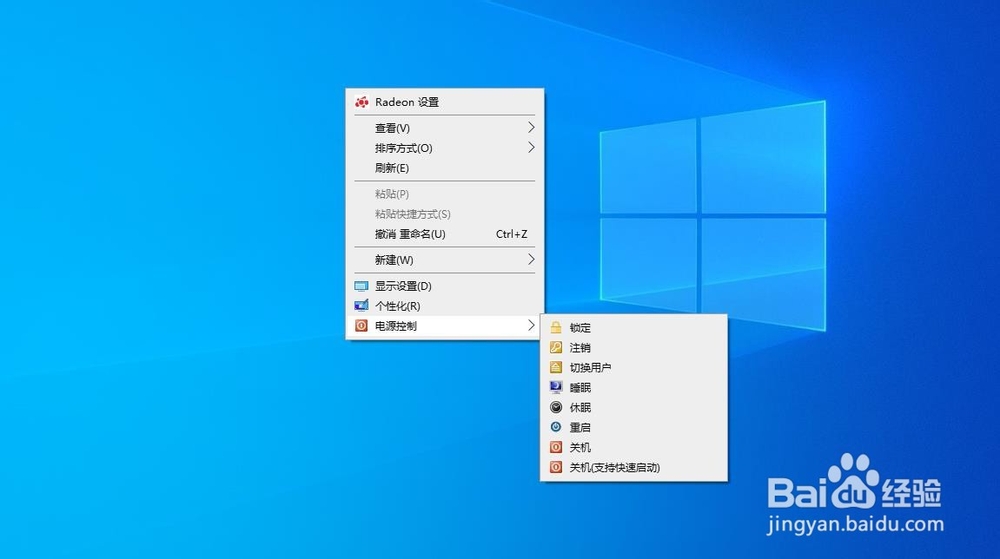This screenshot has height=559, width=1000.
Task: Choose 查看(V) in the context menu
Action: click(445, 128)
